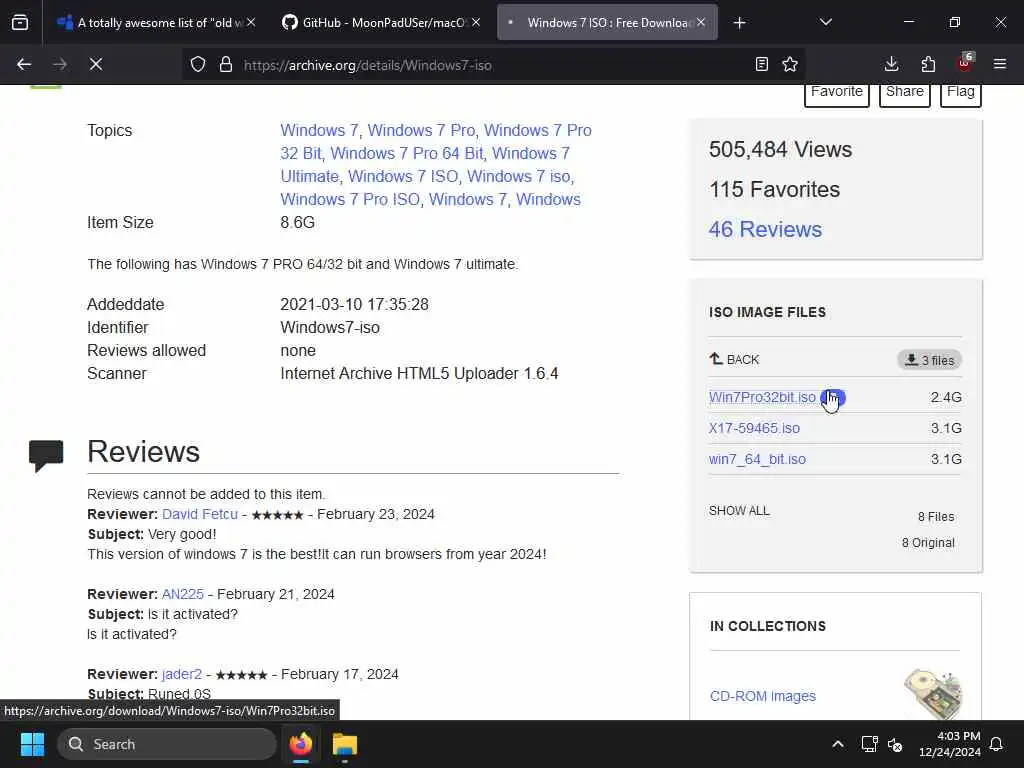Toggle reader view icon
Screen dimensions: 1024x768
point(761,64)
